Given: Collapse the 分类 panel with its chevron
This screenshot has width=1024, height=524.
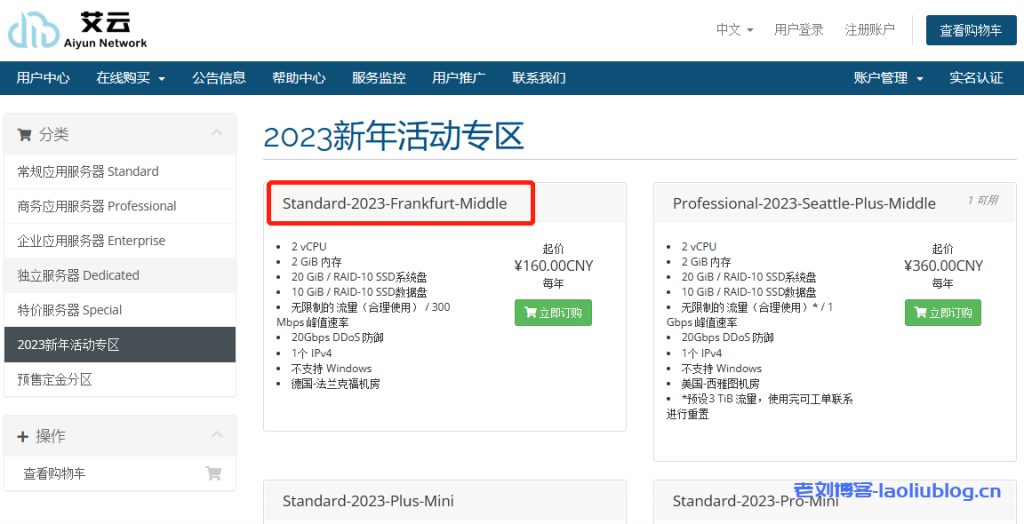Looking at the screenshot, I should [x=216, y=133].
